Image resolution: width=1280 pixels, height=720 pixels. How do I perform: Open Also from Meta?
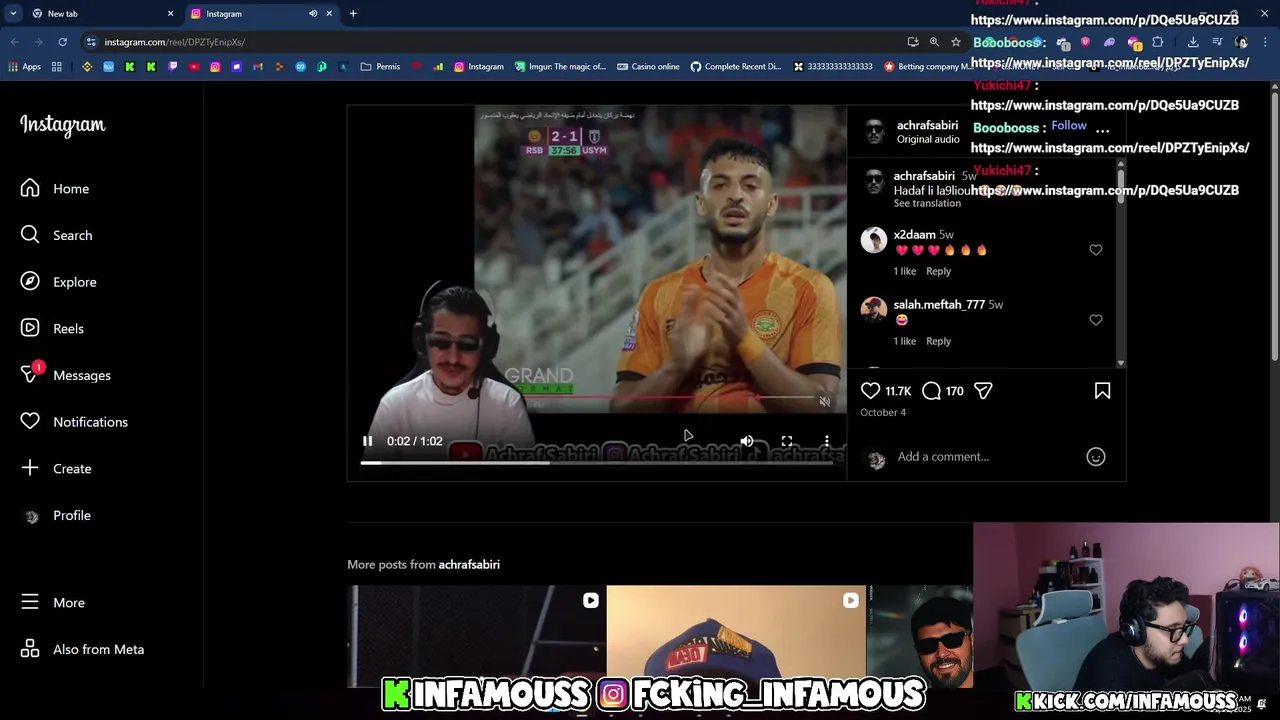point(82,649)
